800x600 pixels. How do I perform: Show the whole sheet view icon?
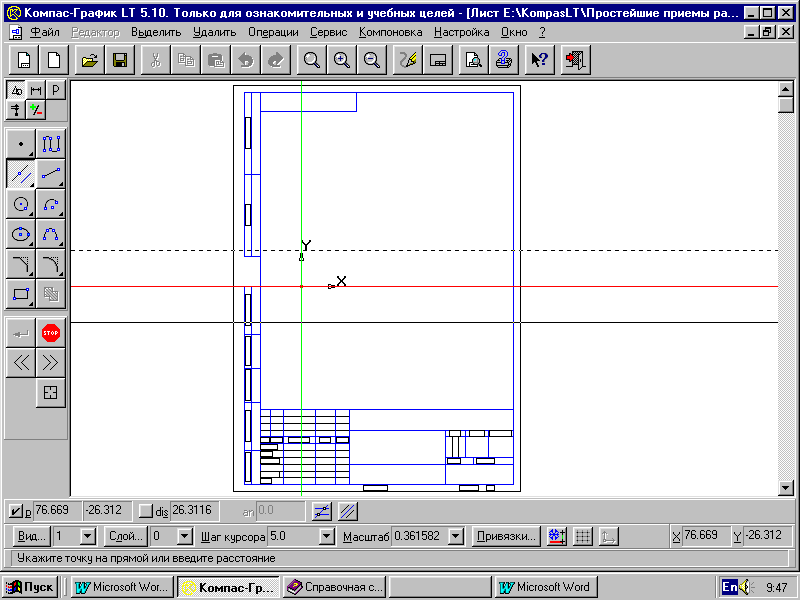tap(438, 60)
